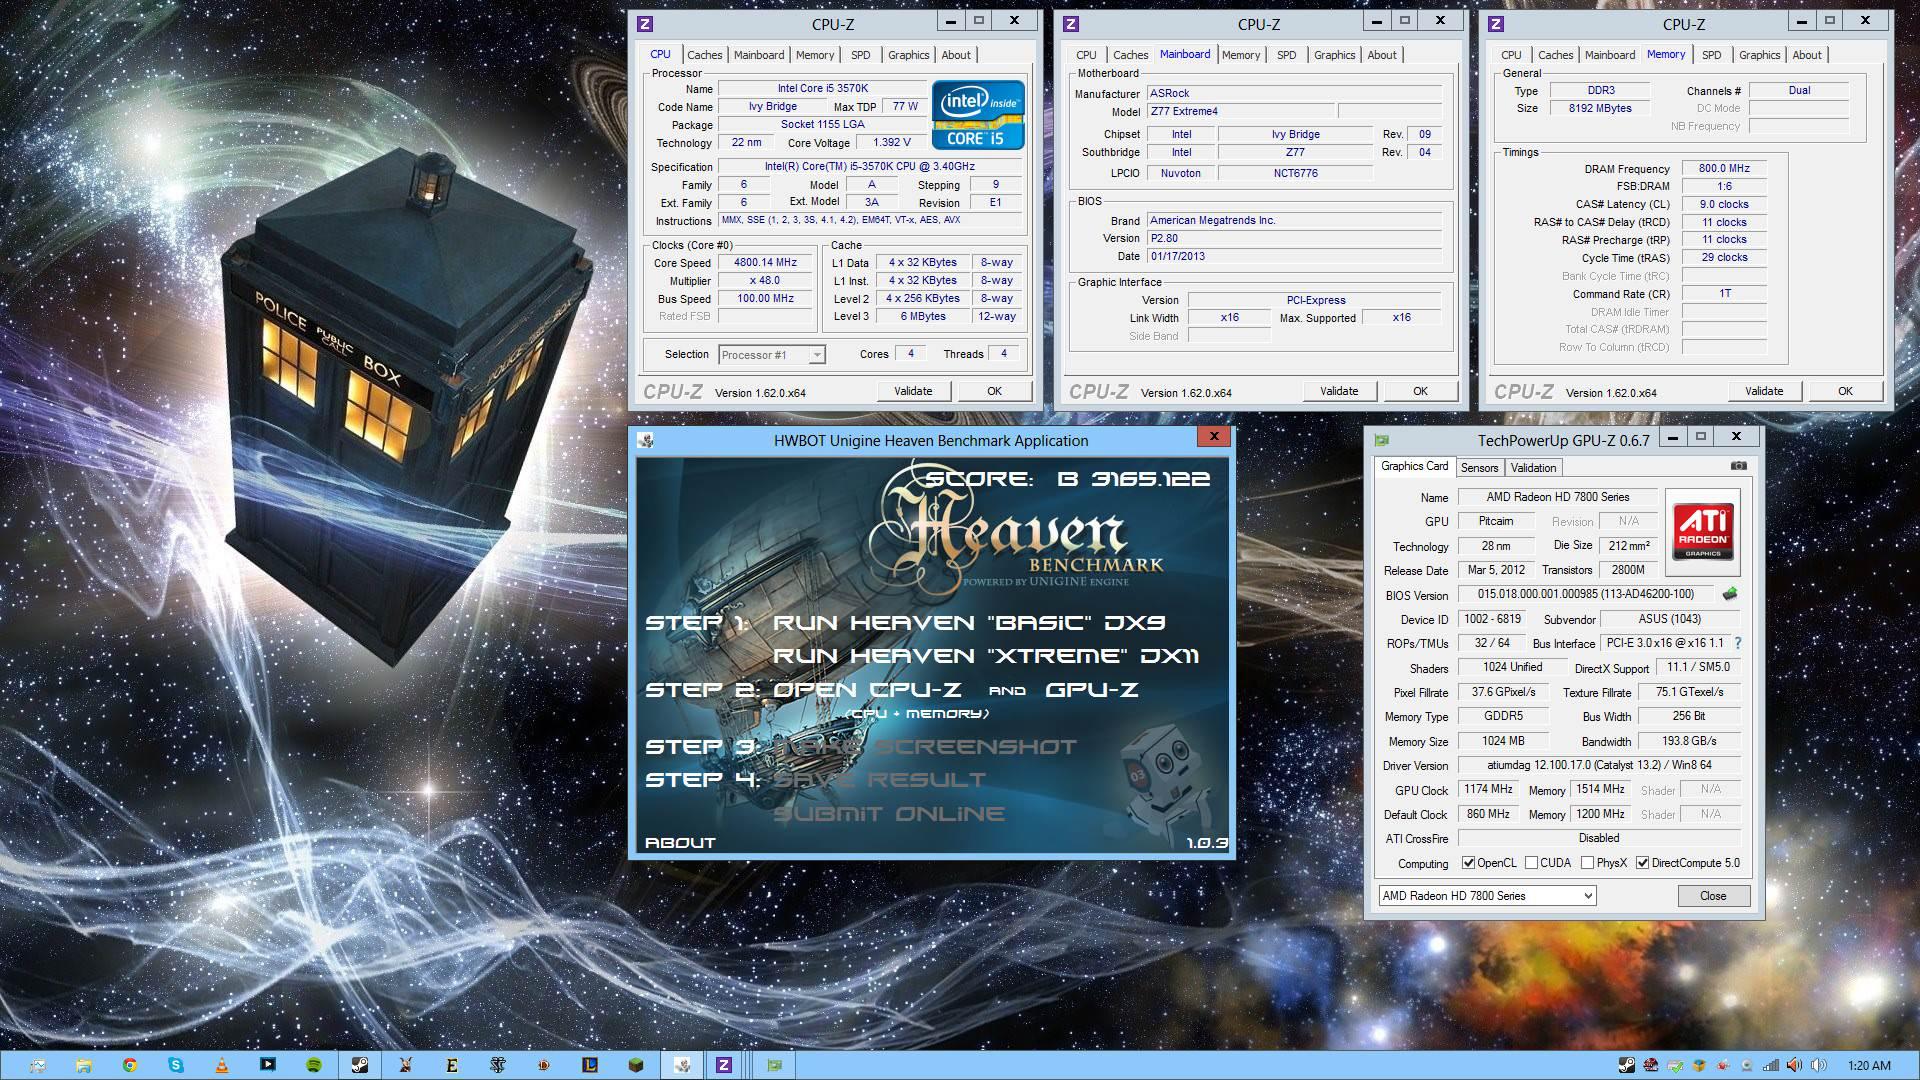Viewport: 1920px width, 1080px height.
Task: Launch Minecraft from the taskbar
Action: (x=636, y=1065)
